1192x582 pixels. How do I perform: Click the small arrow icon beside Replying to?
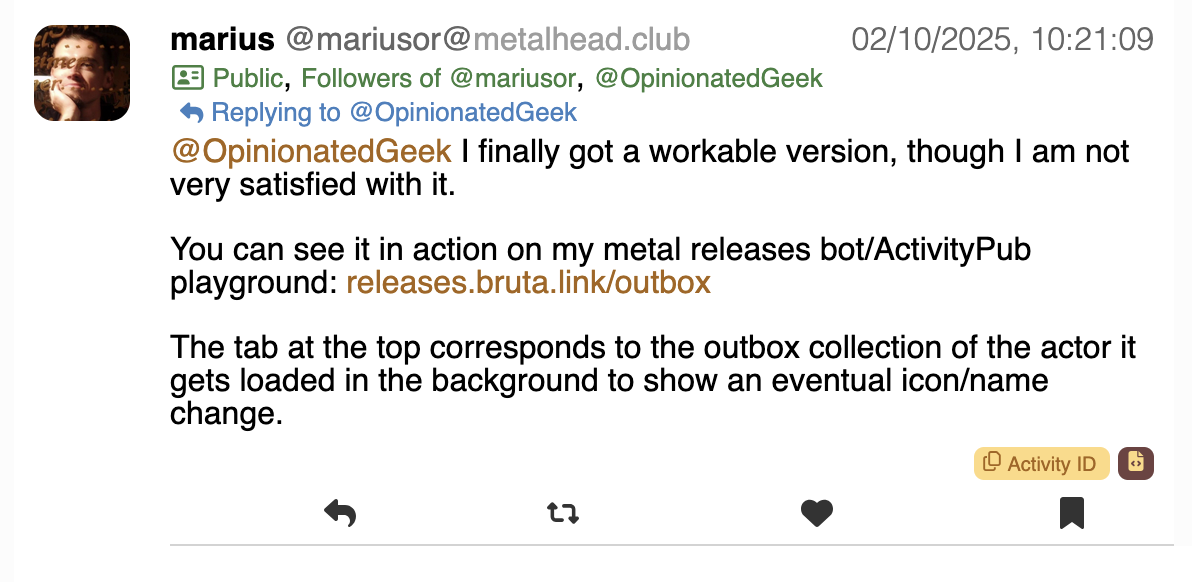(191, 112)
